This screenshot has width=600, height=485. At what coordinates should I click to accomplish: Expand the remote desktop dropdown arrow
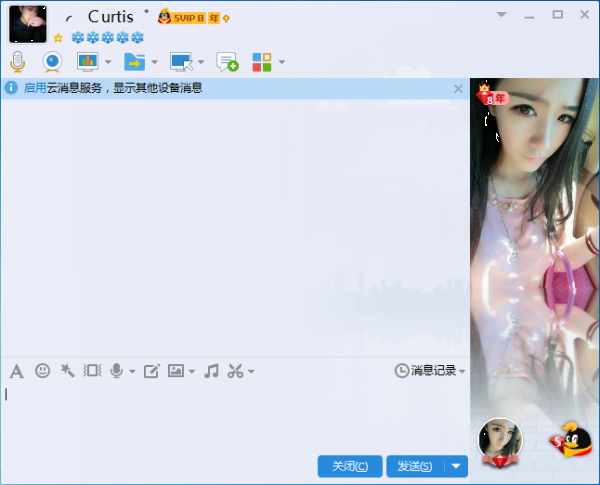tap(201, 62)
